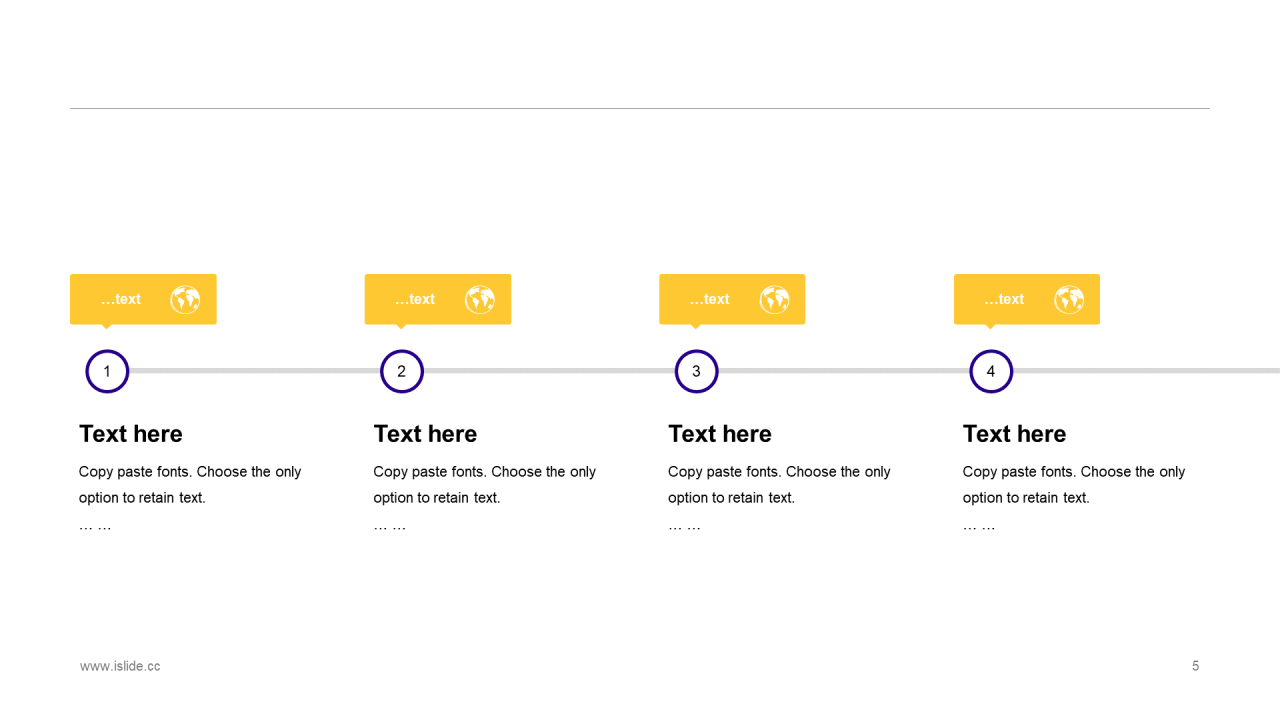Select the "Text here" heading under step 1

[x=131, y=434]
